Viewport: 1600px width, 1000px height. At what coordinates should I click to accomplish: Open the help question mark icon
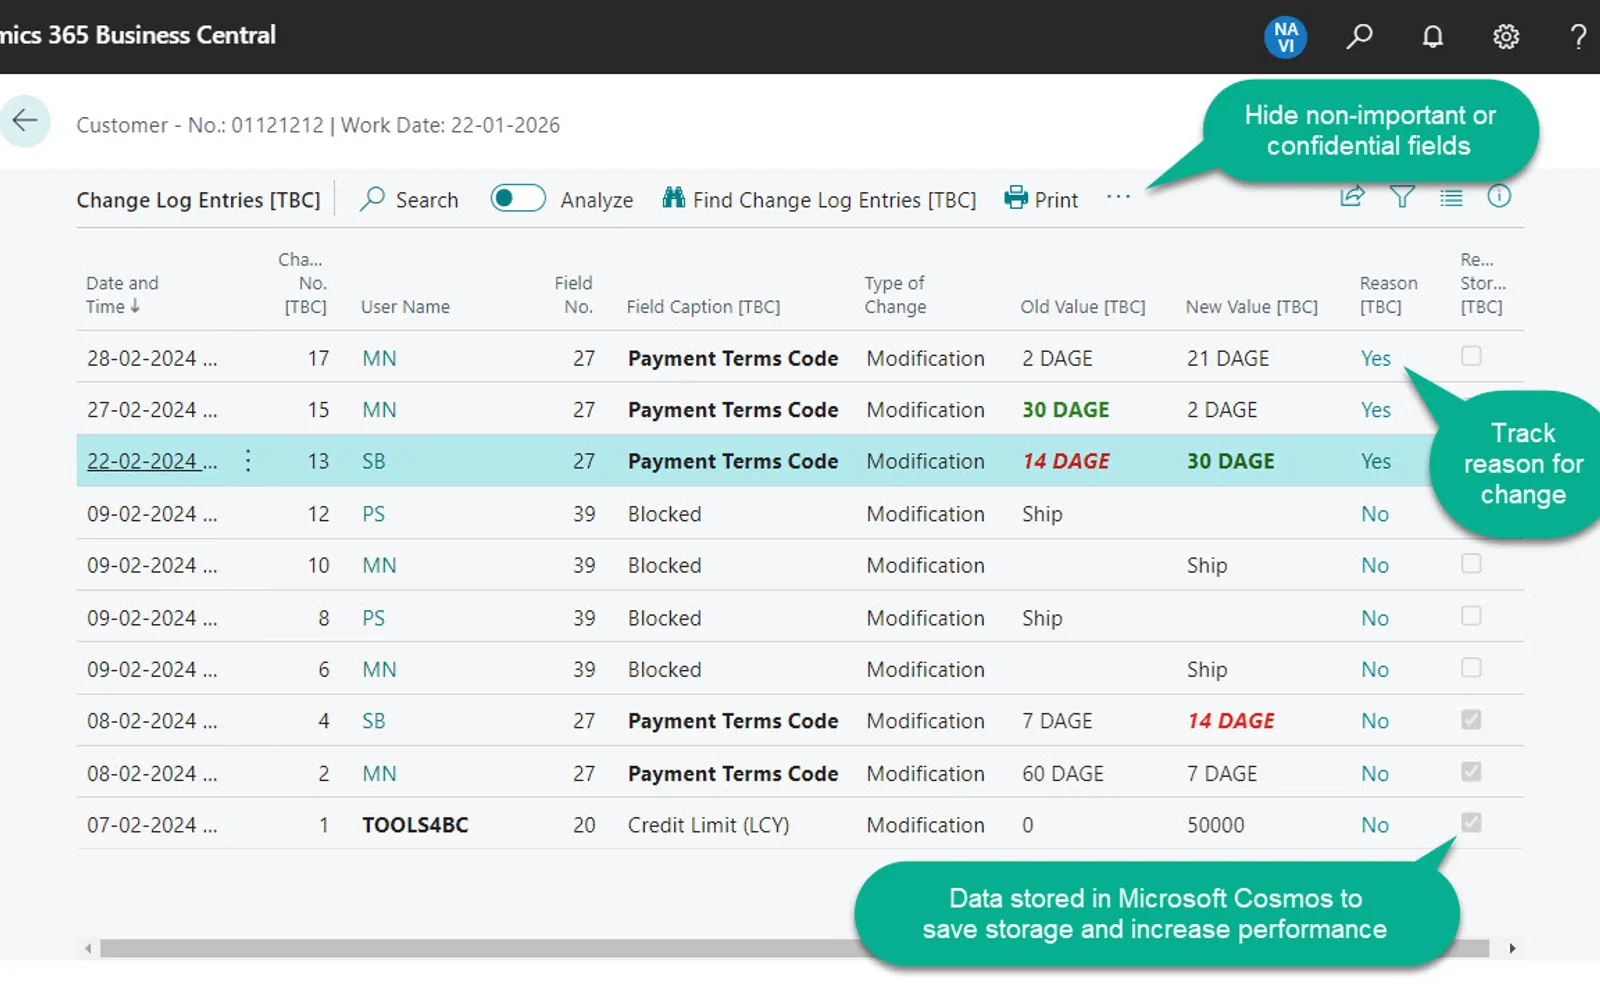point(1577,37)
